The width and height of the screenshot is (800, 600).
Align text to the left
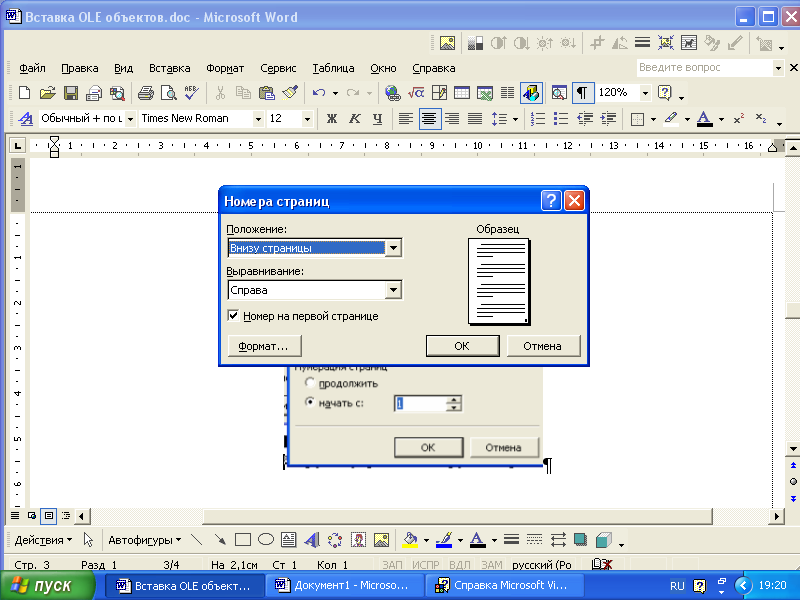406,119
